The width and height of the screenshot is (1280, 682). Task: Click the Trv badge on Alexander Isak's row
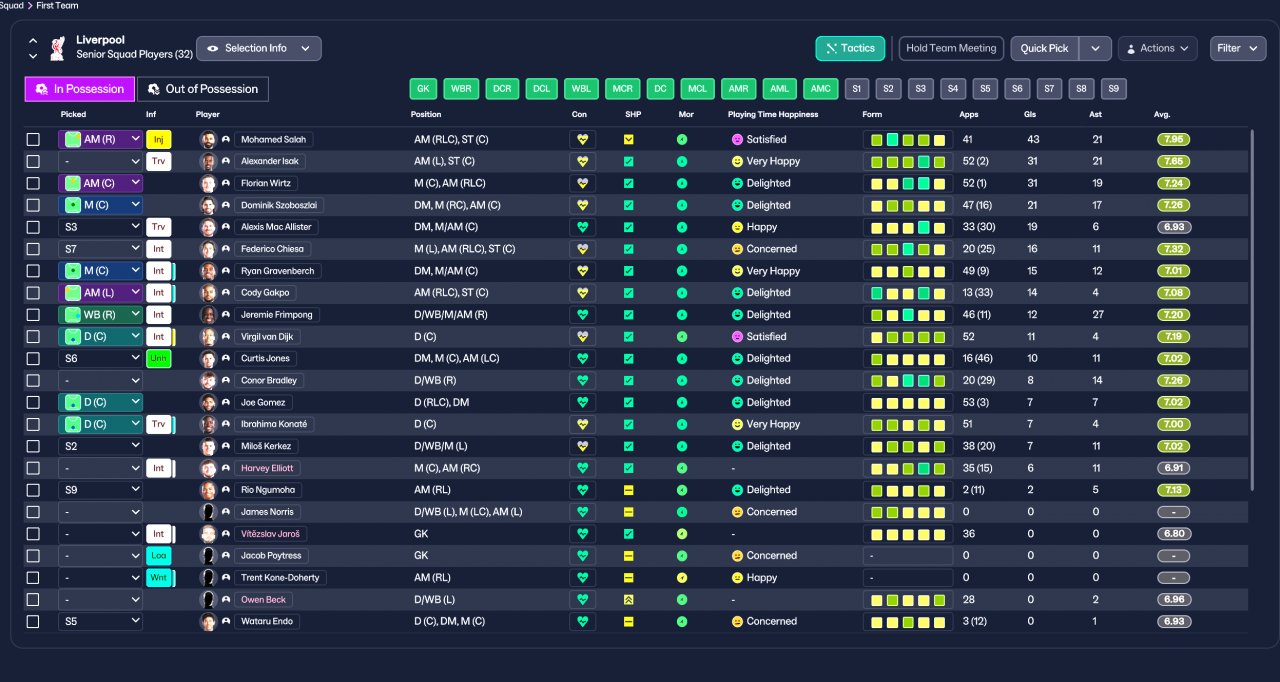pyautogui.click(x=158, y=161)
